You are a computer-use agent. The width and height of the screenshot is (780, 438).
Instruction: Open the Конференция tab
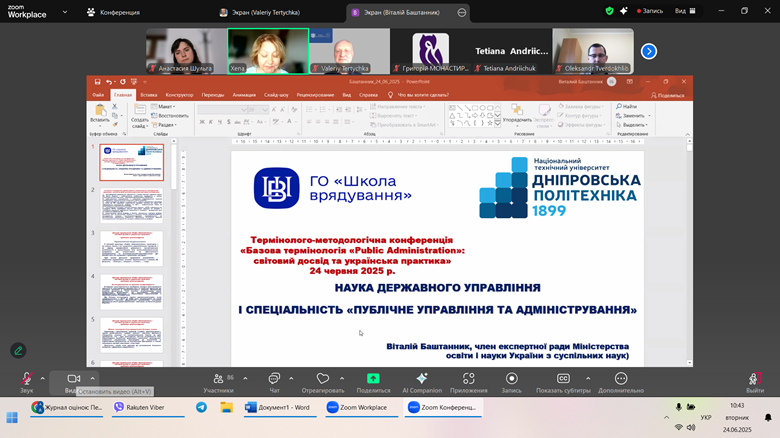(114, 12)
